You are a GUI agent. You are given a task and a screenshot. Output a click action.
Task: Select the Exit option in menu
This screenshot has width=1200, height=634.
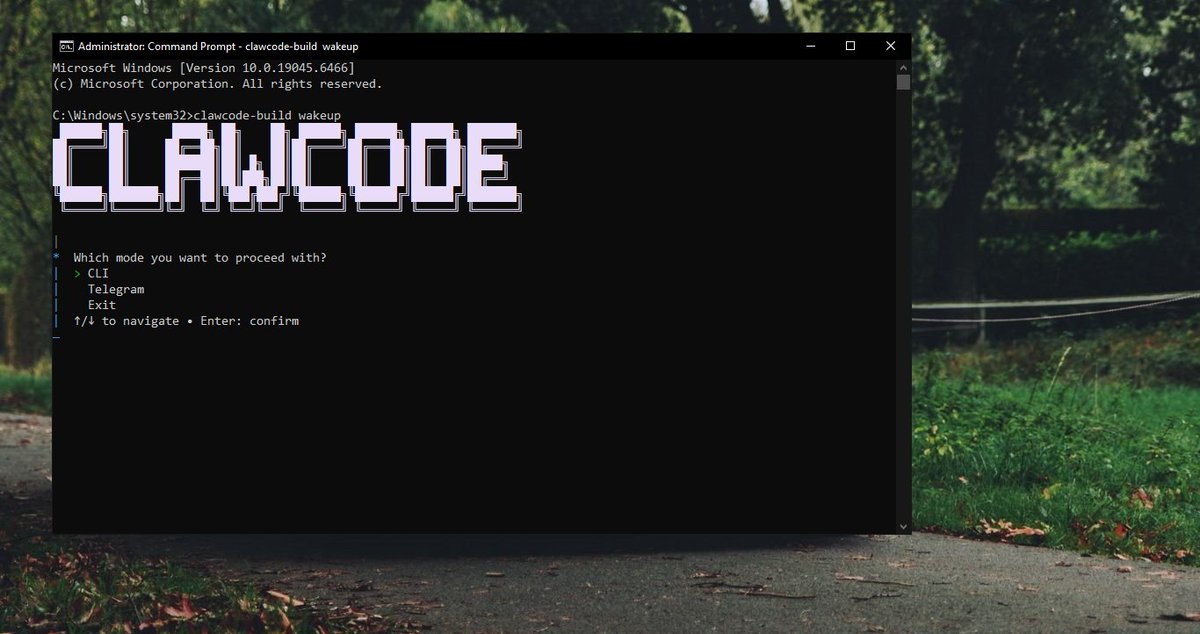pyautogui.click(x=102, y=305)
